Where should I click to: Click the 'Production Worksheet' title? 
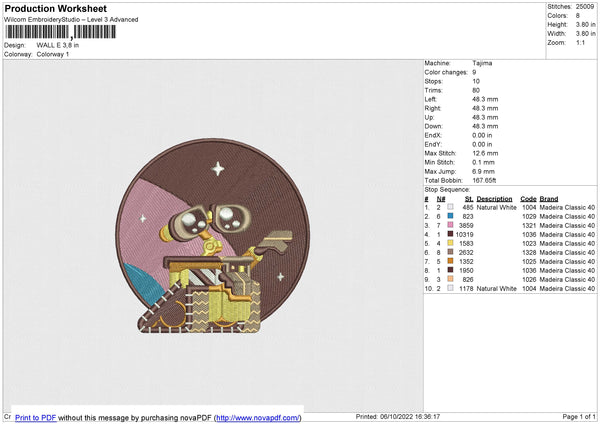click(x=56, y=8)
